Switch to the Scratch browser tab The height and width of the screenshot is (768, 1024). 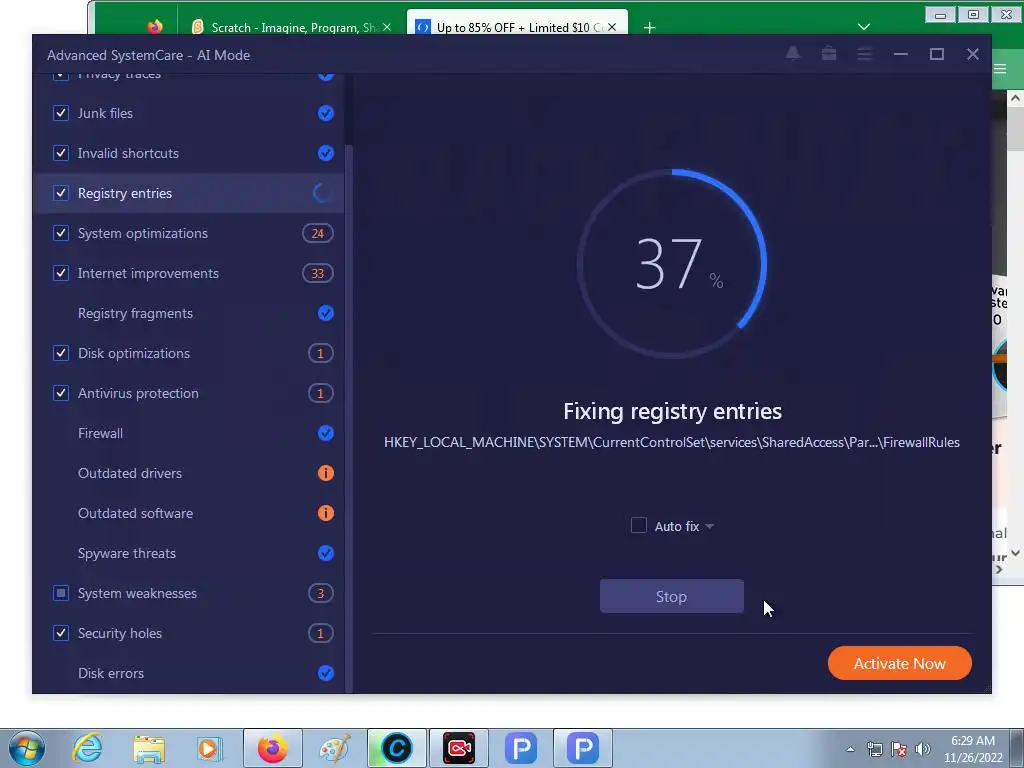tap(291, 27)
